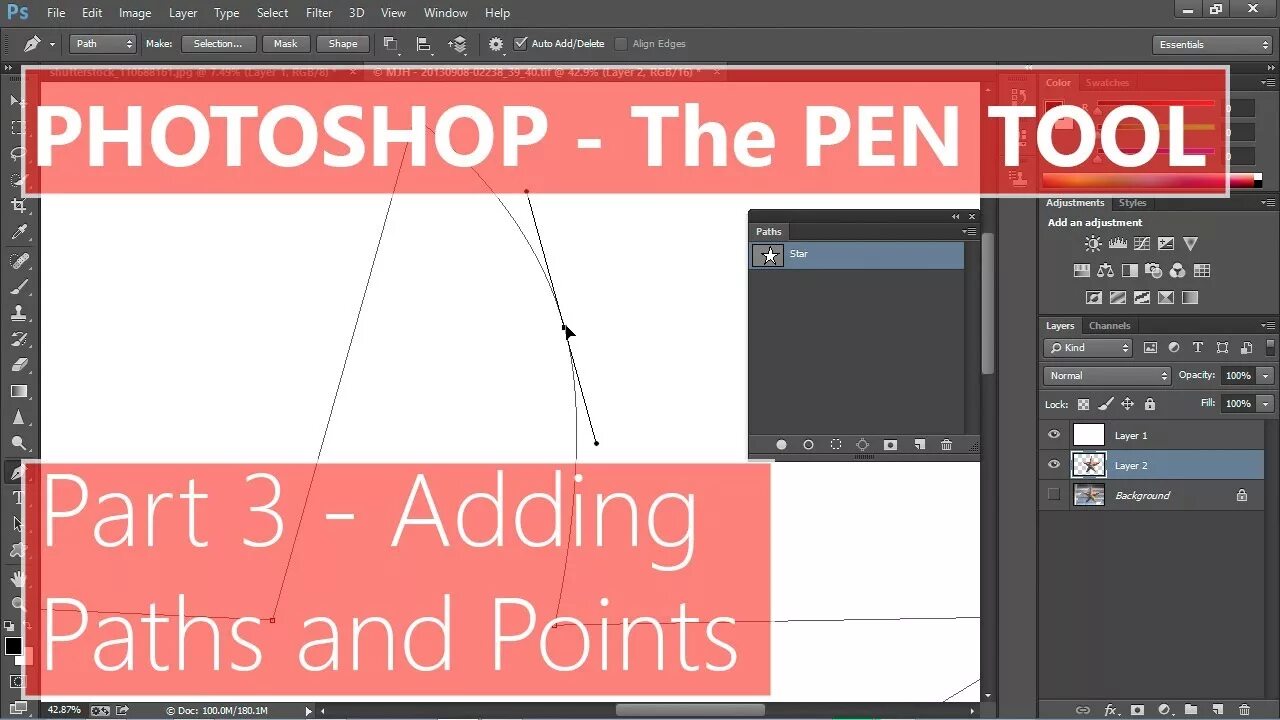Add a Black & White adjustment
Screen dimensions: 1280x720
click(1129, 270)
